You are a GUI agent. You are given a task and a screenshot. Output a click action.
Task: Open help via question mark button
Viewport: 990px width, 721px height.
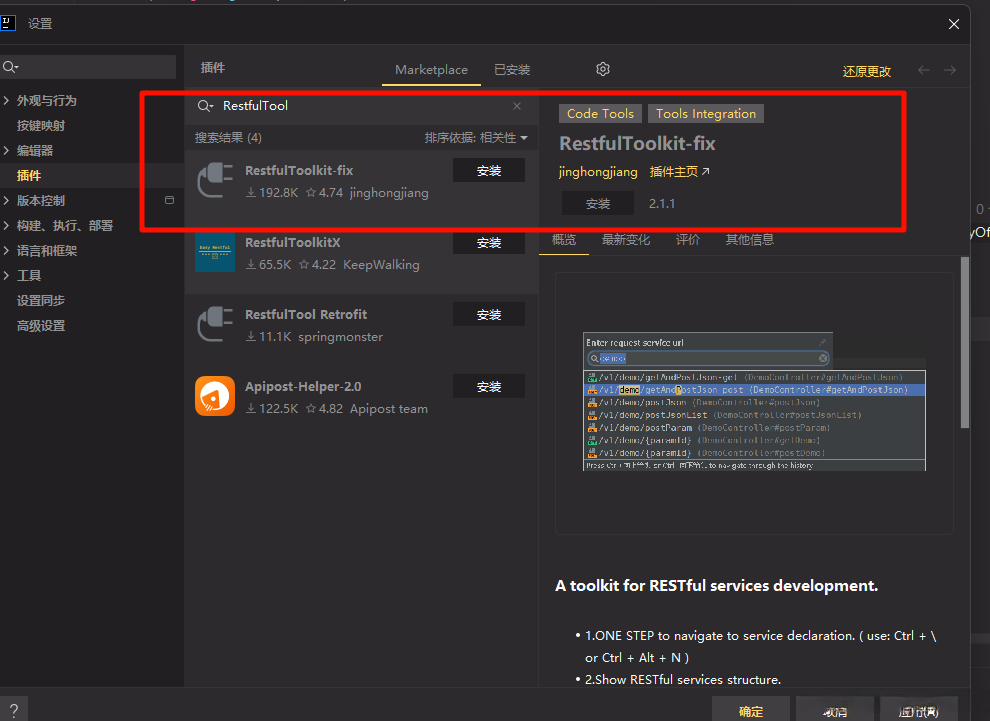click(14, 709)
